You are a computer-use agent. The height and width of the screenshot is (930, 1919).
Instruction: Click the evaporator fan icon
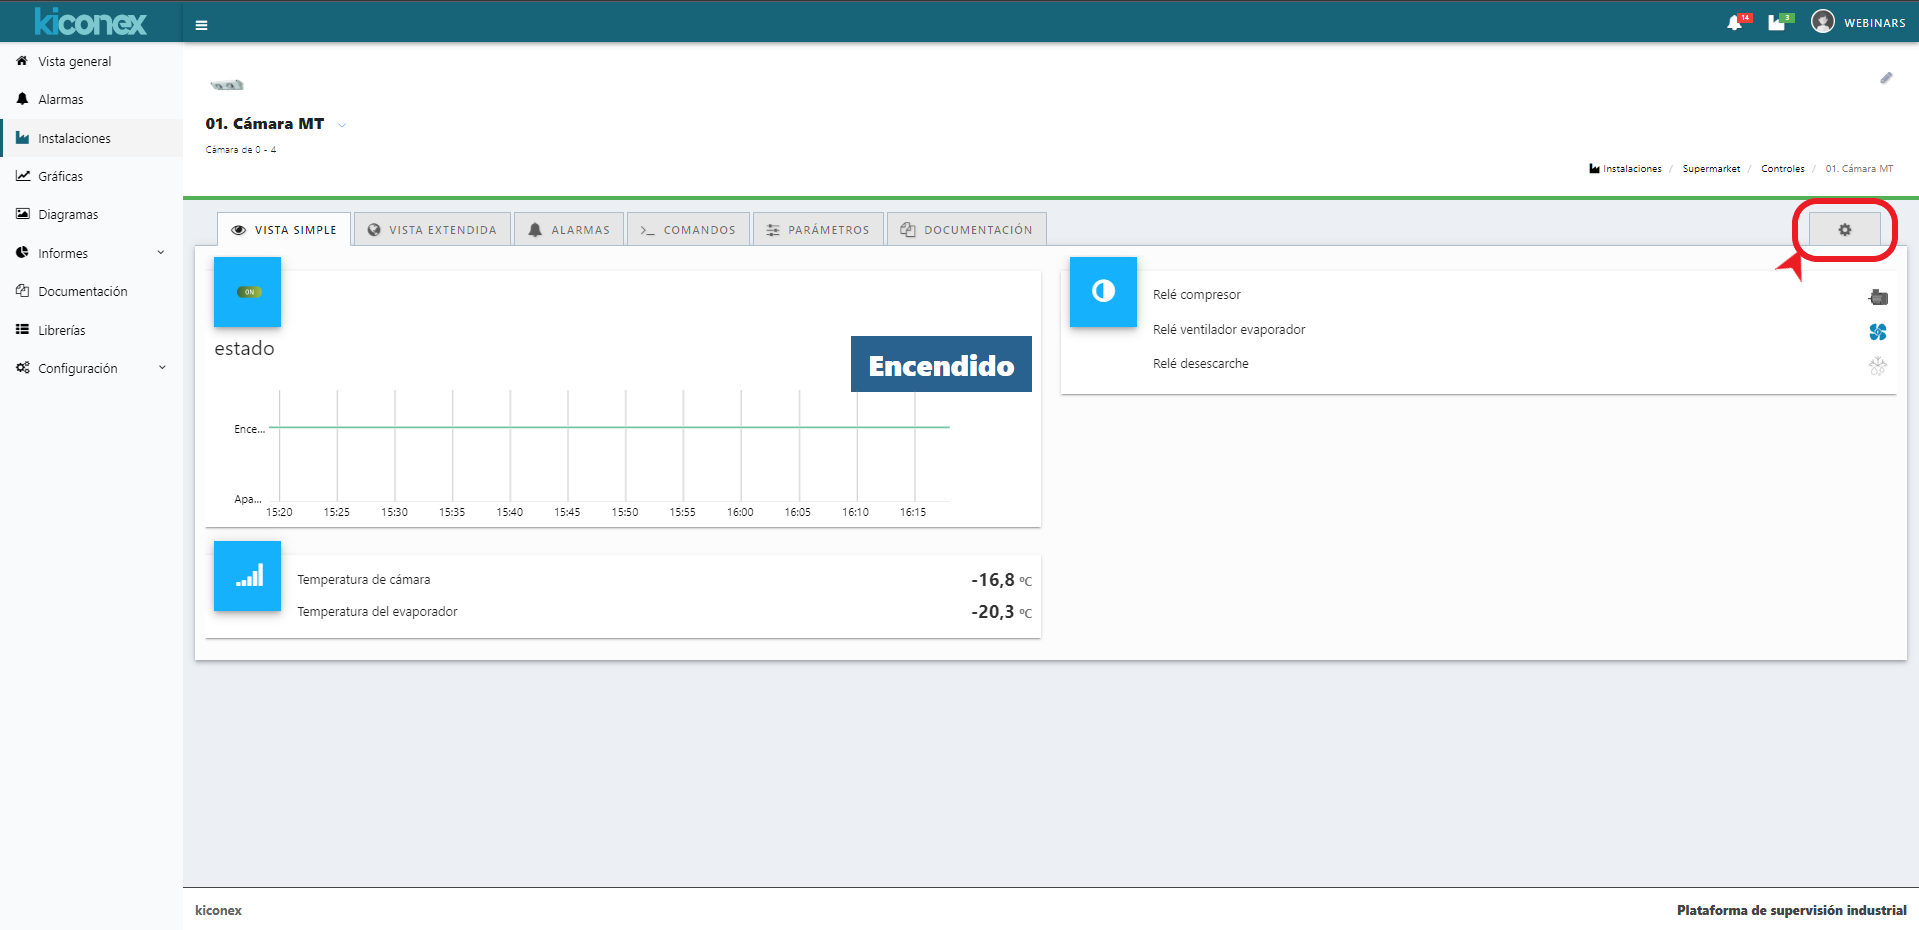click(1878, 332)
